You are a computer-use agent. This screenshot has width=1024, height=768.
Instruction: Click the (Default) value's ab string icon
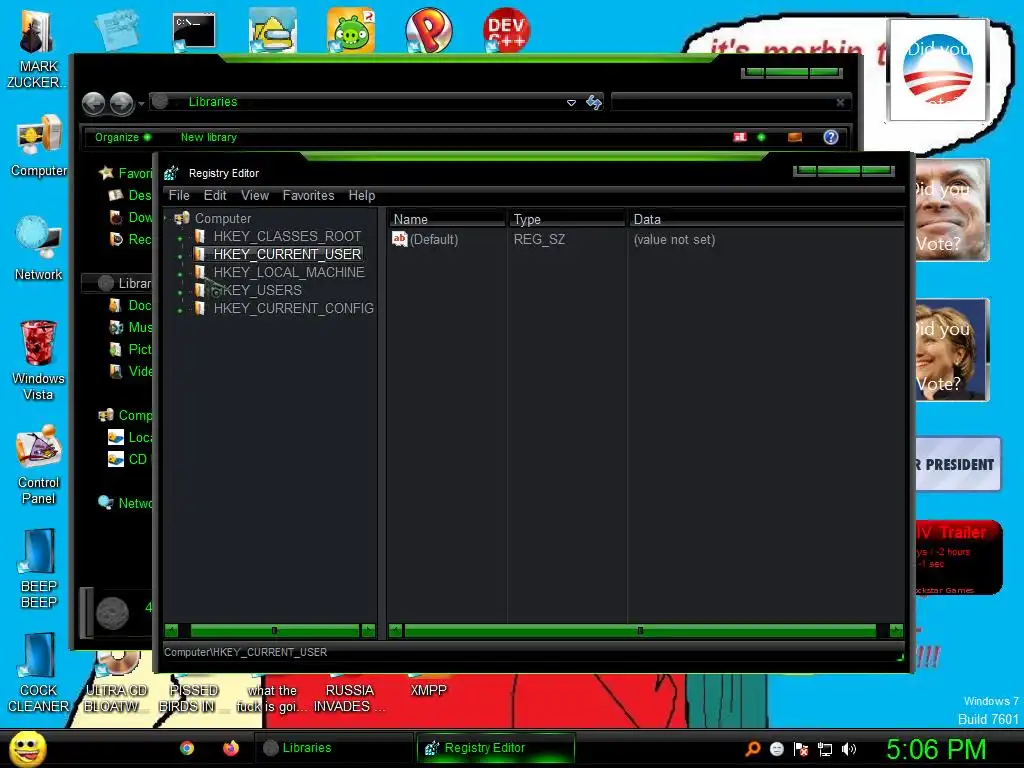[400, 239]
